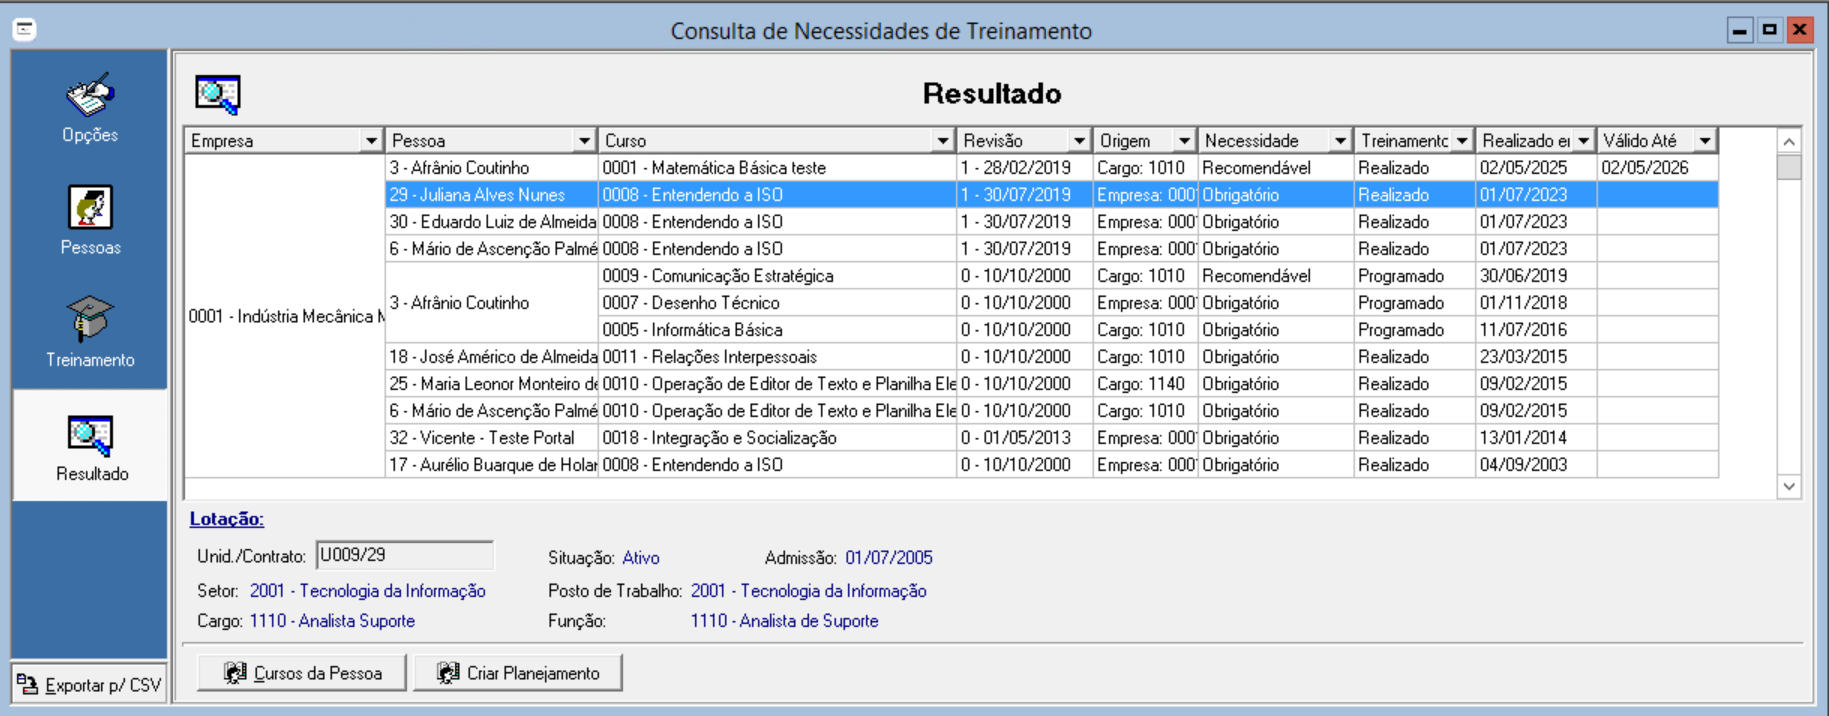
Task: Open the Pessoa column filter dropdown
Action: [x=585, y=141]
